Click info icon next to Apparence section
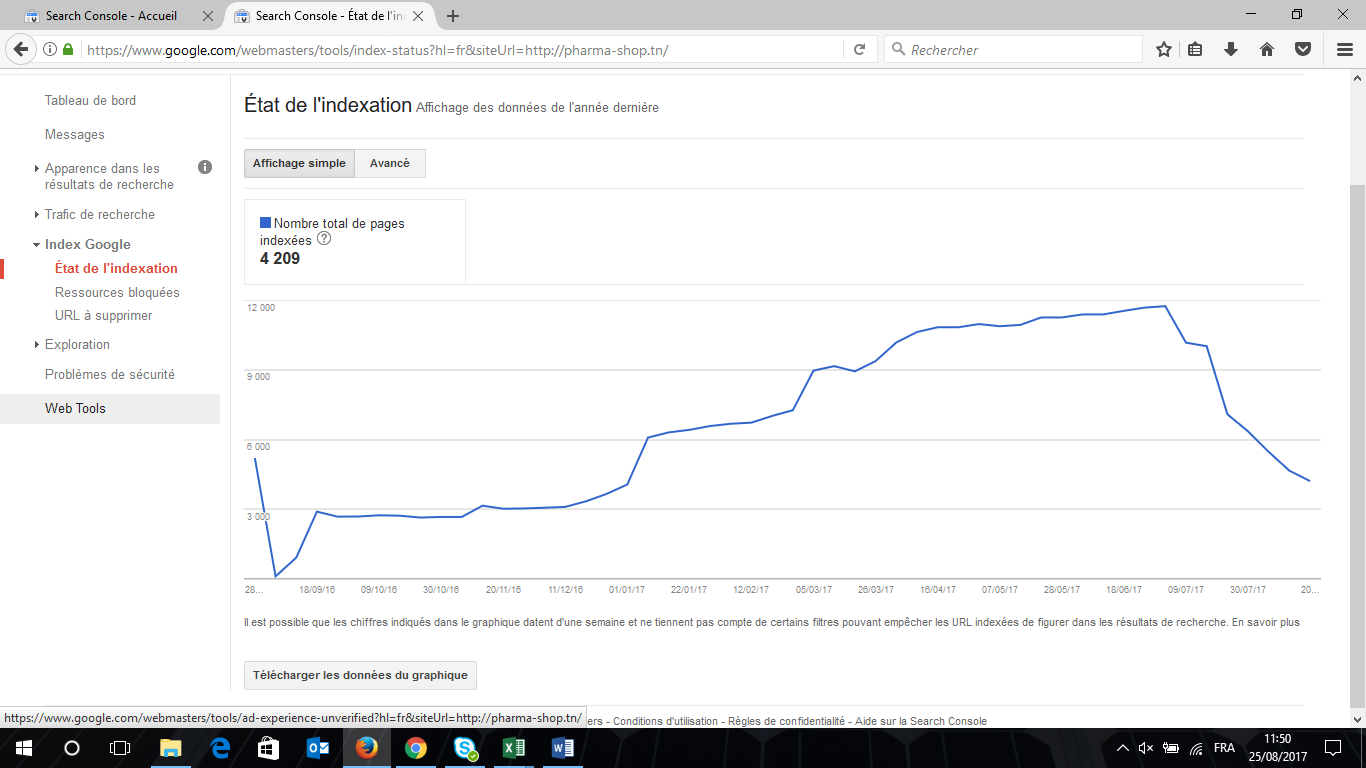This screenshot has height=768, width=1366. pos(205,167)
